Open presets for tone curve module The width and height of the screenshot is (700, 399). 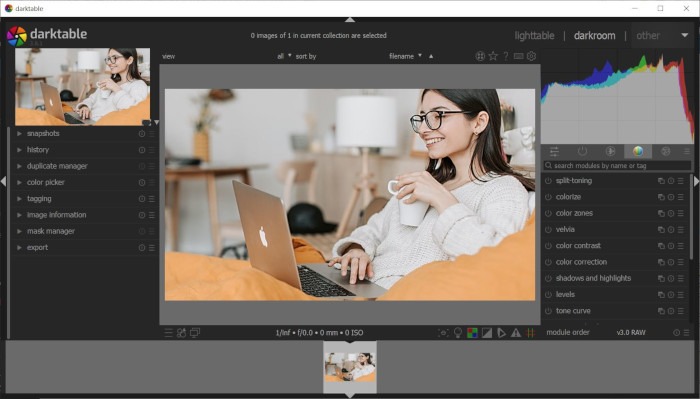[681, 311]
